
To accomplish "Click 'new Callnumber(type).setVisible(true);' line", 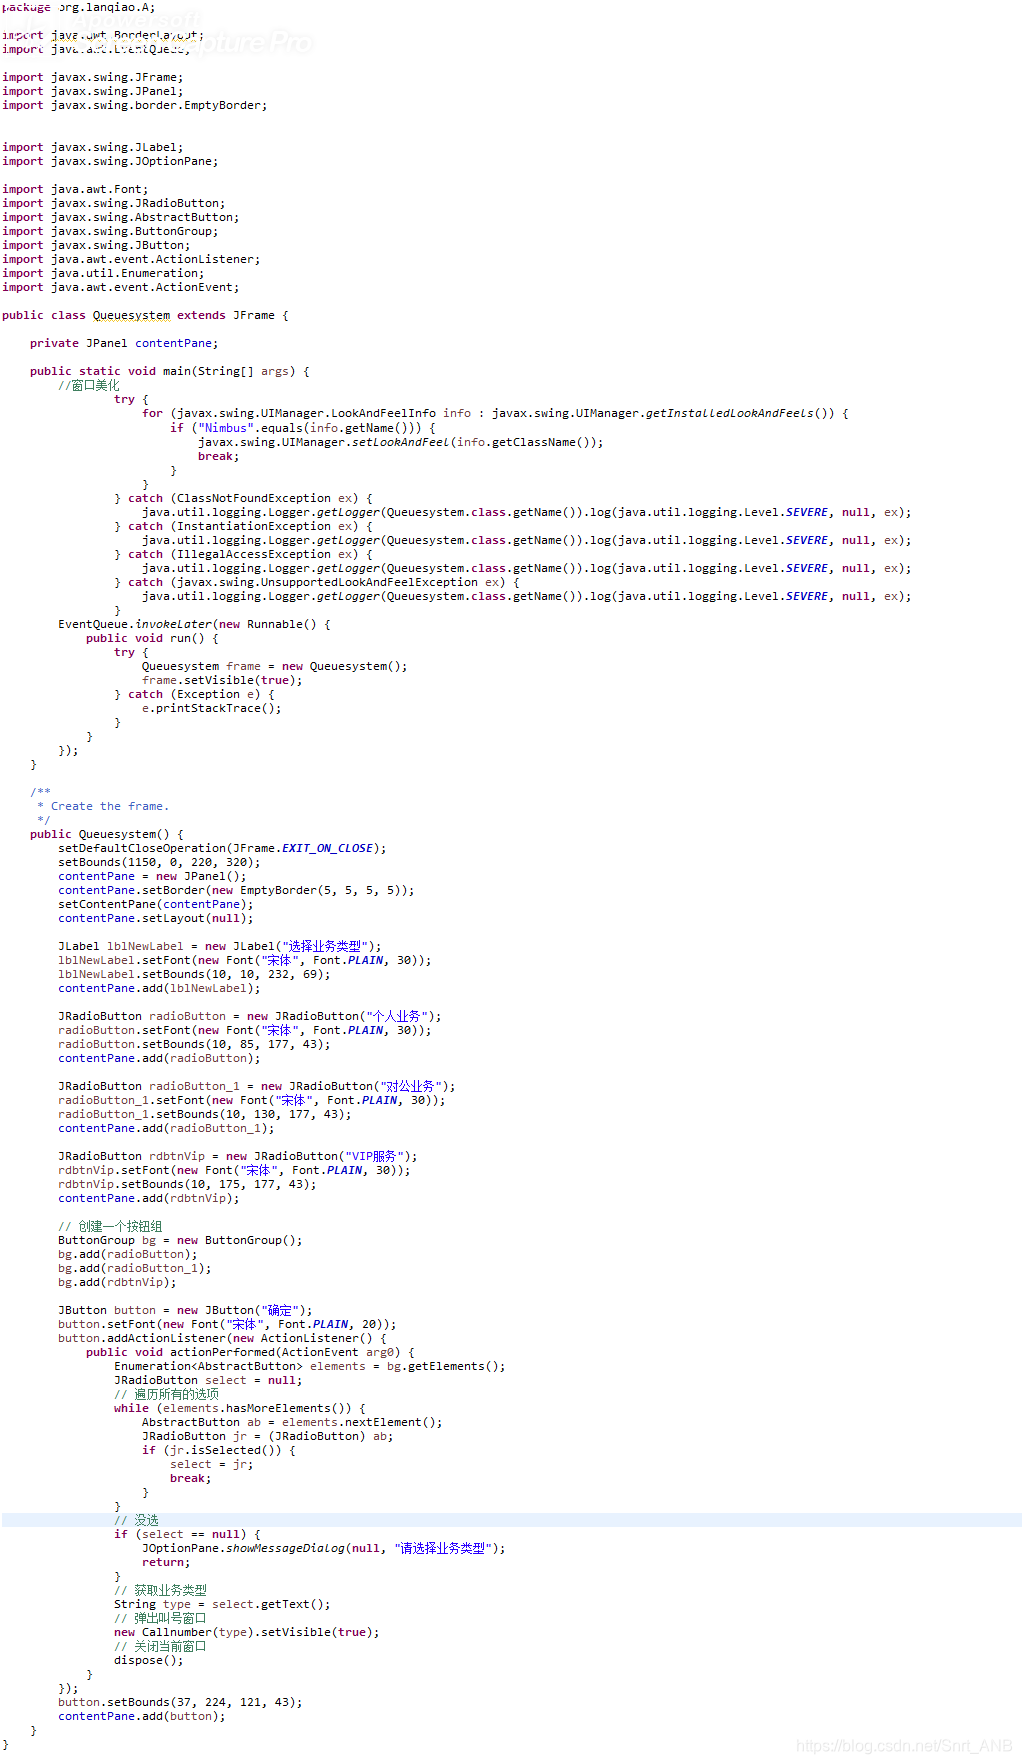I will [x=247, y=1632].
